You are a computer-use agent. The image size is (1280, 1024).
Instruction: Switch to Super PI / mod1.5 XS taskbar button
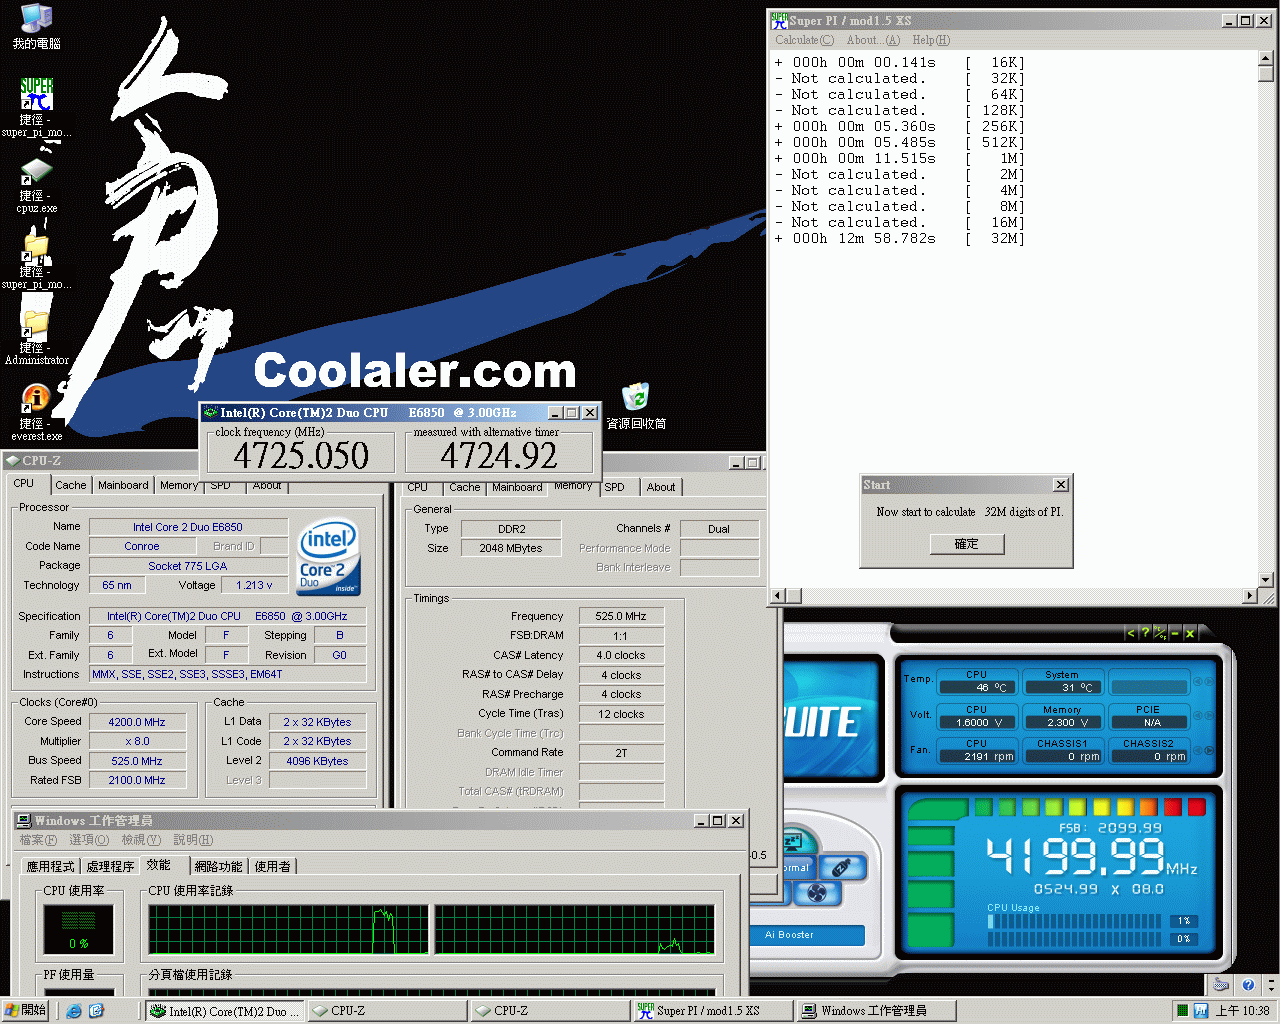[x=714, y=1011]
